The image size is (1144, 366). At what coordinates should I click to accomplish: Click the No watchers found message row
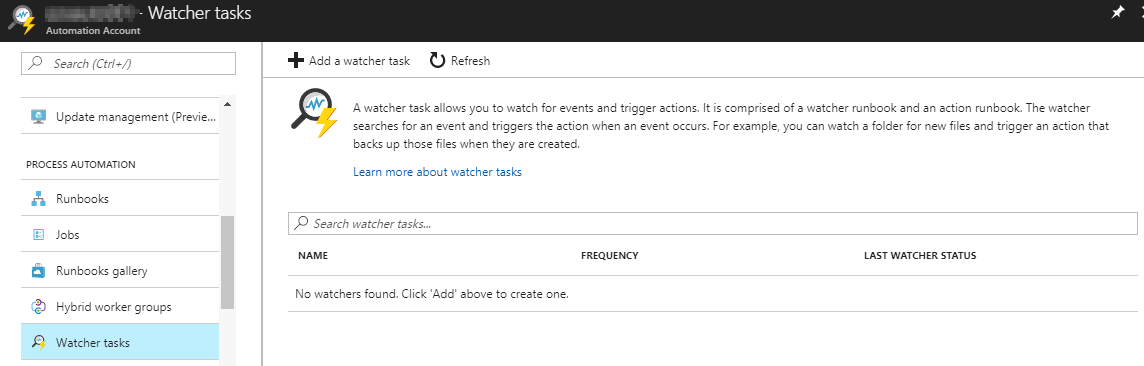(x=712, y=294)
